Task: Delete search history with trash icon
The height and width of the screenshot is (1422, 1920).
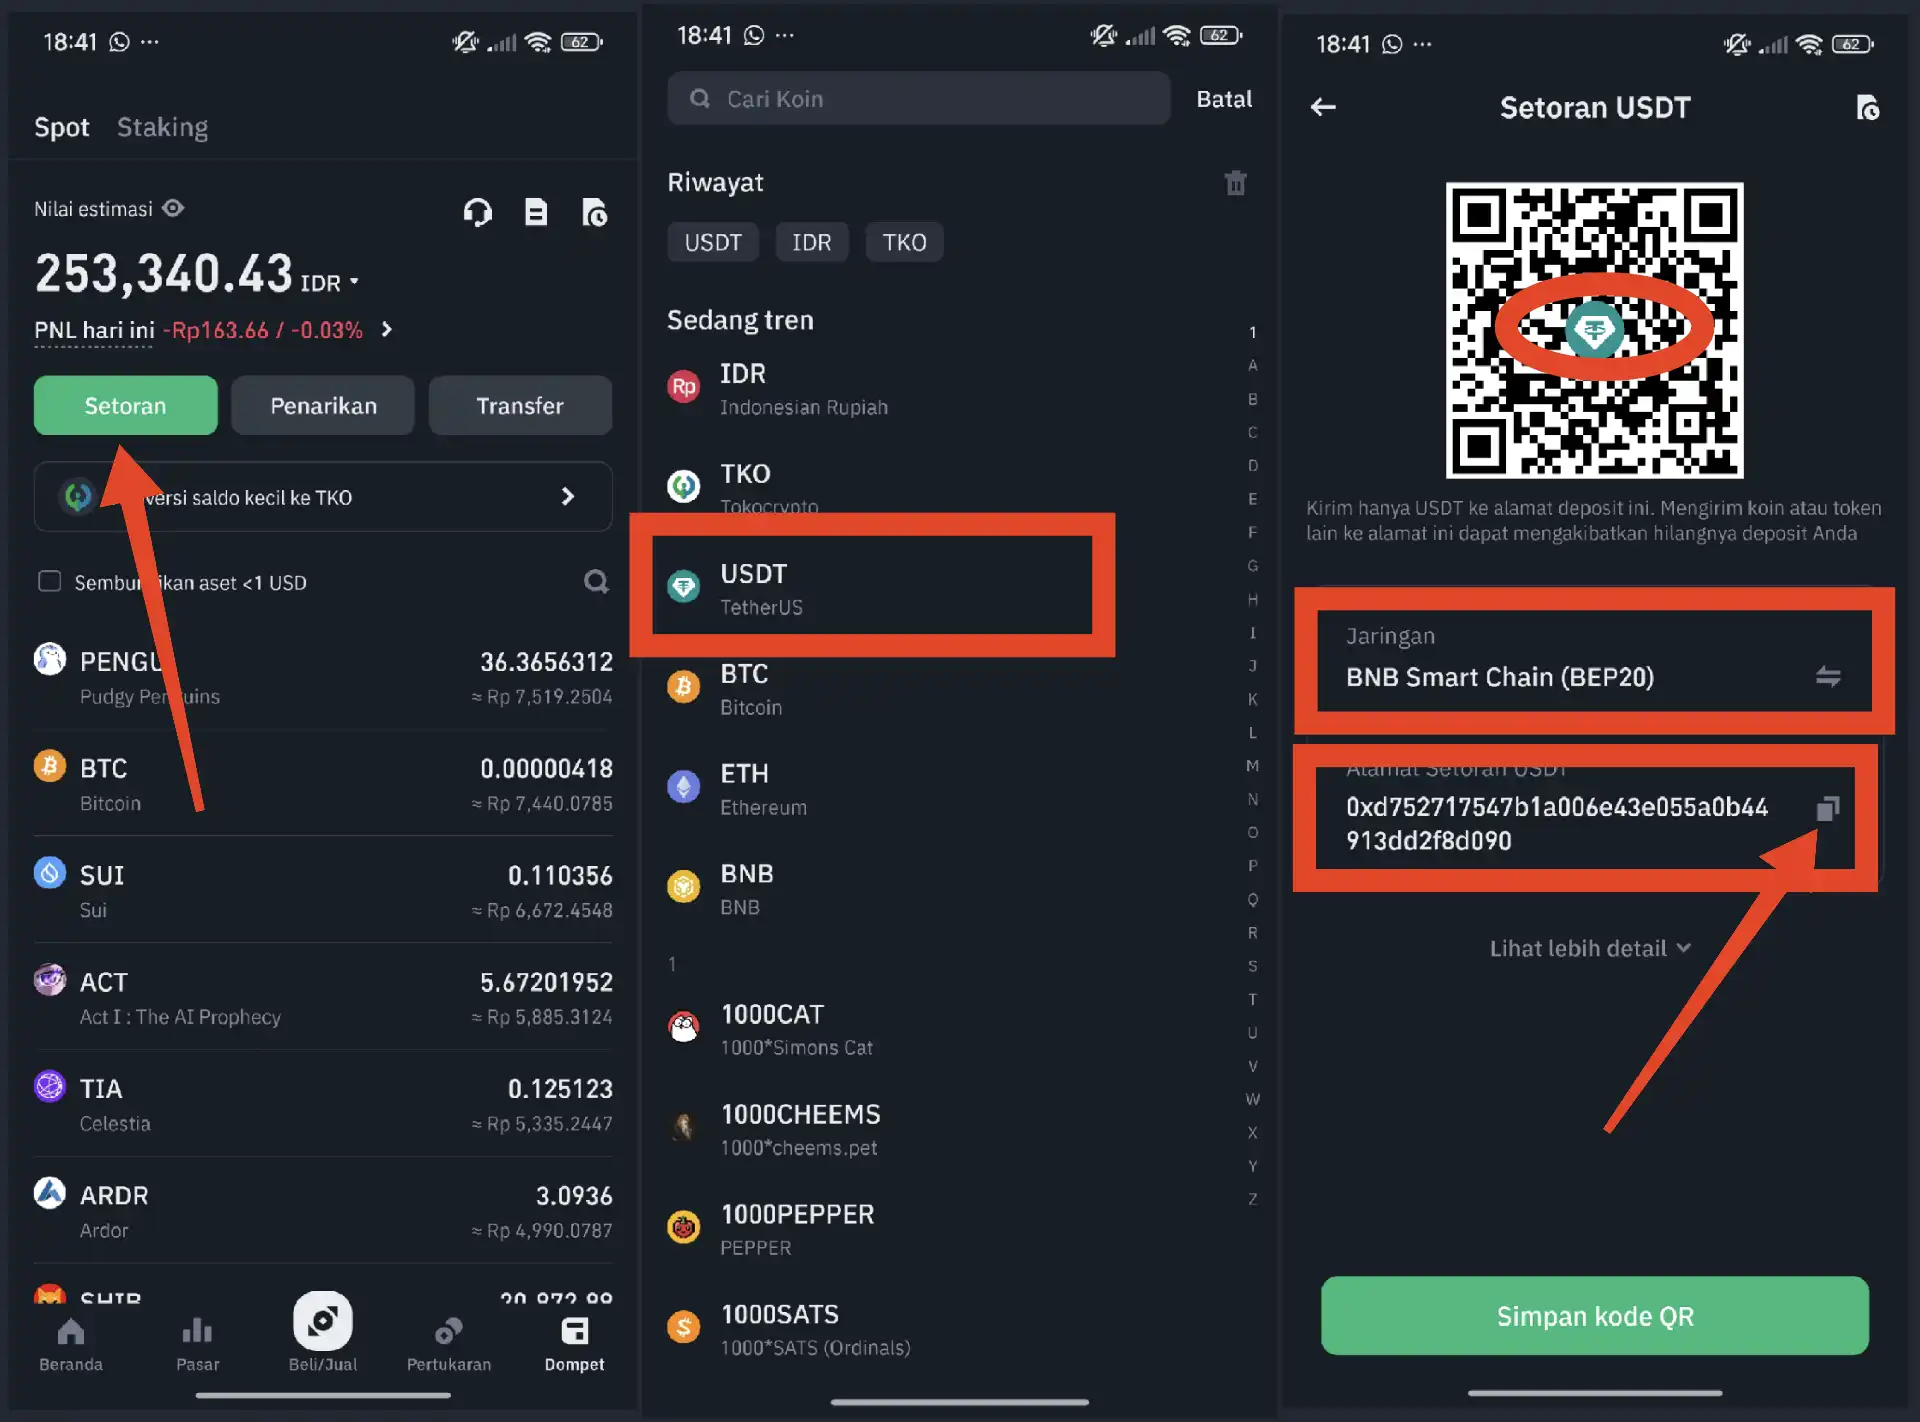Action: pos(1235,183)
